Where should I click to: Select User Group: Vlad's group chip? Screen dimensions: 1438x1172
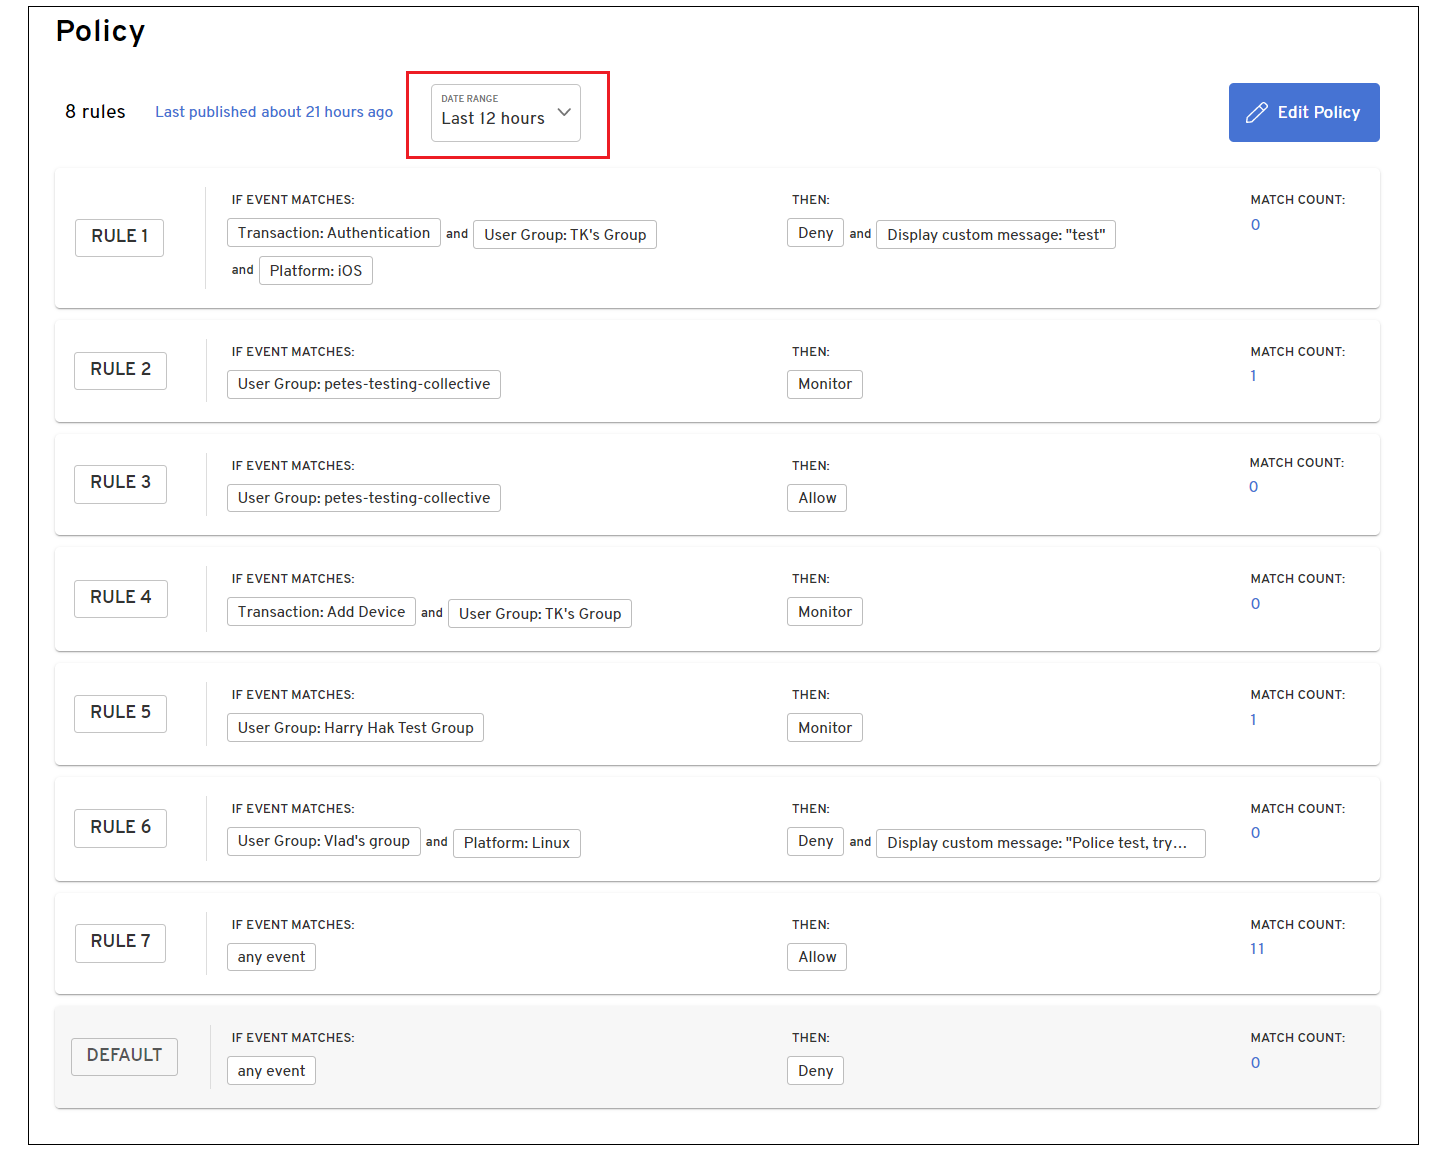[x=323, y=841]
